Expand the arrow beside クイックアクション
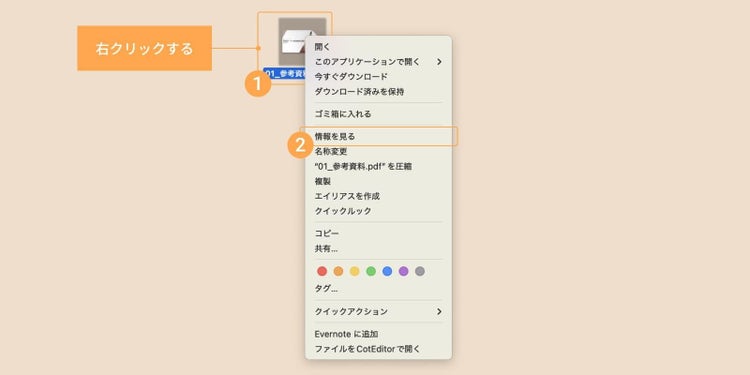750x375 pixels. pyautogui.click(x=439, y=311)
